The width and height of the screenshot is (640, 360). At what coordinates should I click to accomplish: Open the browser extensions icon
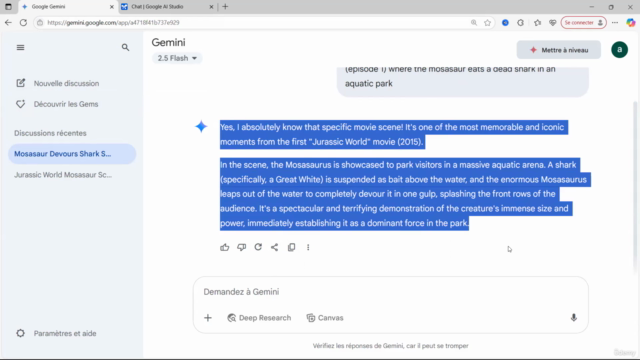point(520,22)
